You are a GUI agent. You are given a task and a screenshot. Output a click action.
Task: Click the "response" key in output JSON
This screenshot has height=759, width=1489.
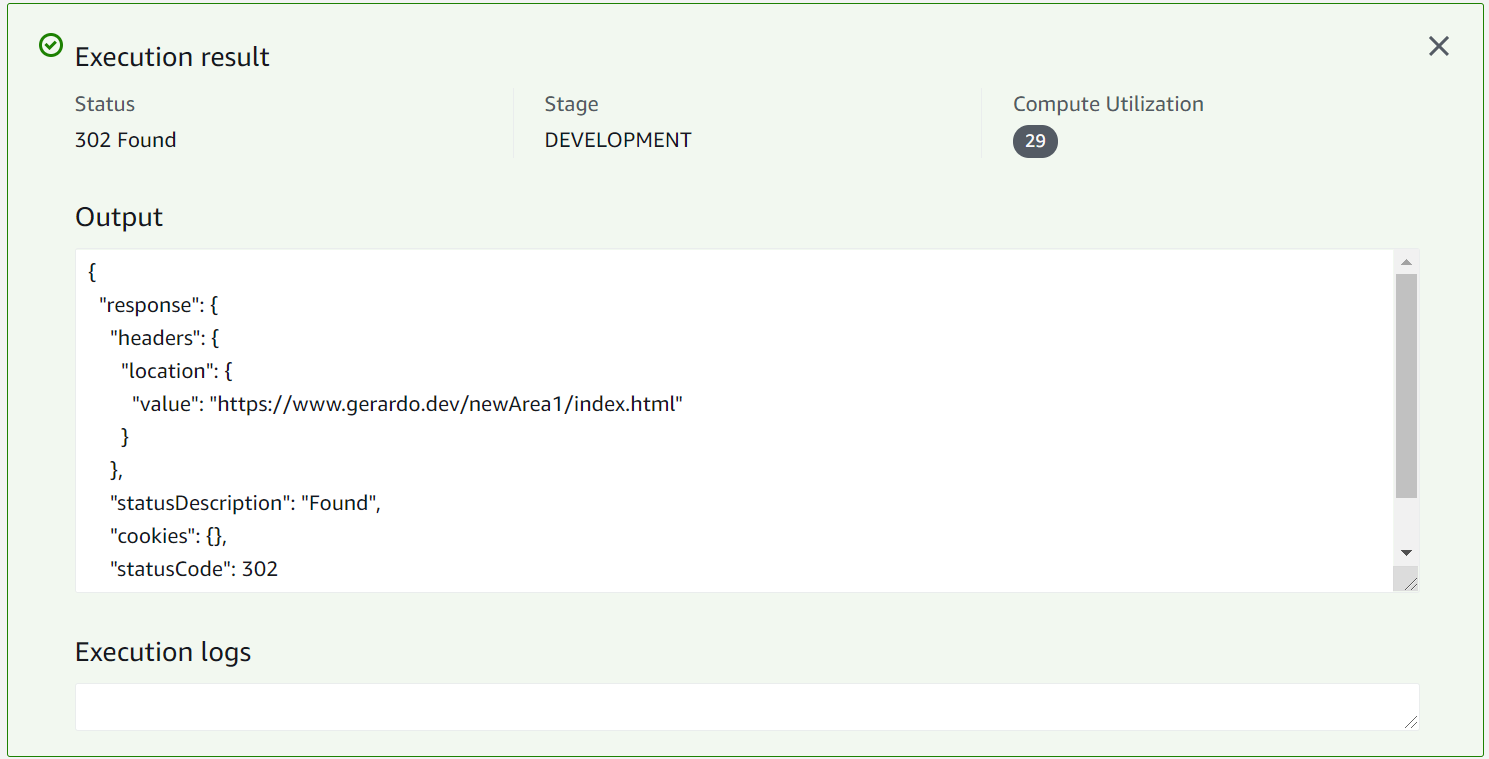146,305
